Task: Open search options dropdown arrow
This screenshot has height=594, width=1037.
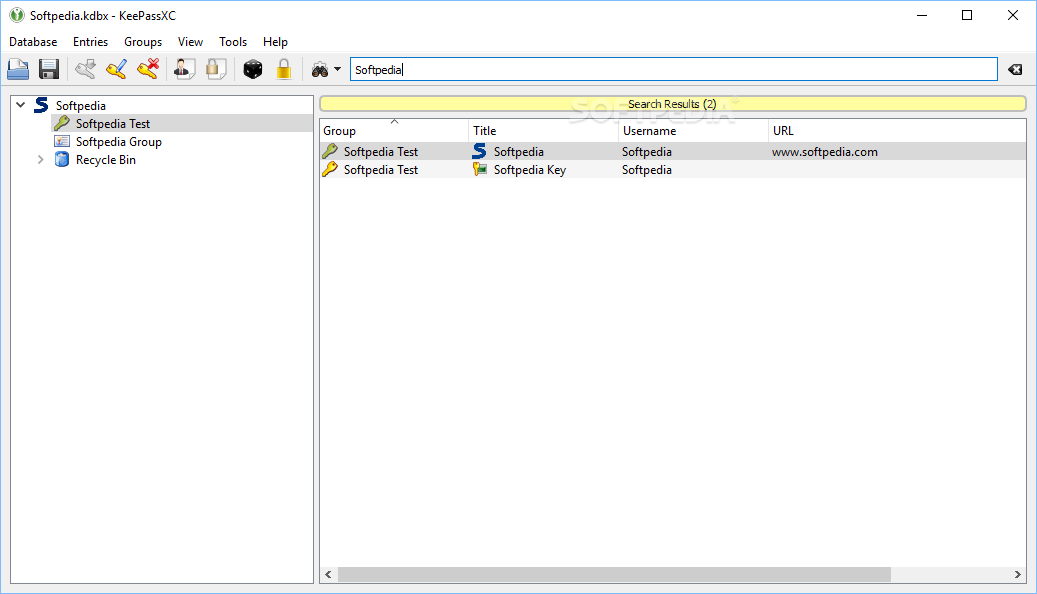Action: click(x=337, y=69)
